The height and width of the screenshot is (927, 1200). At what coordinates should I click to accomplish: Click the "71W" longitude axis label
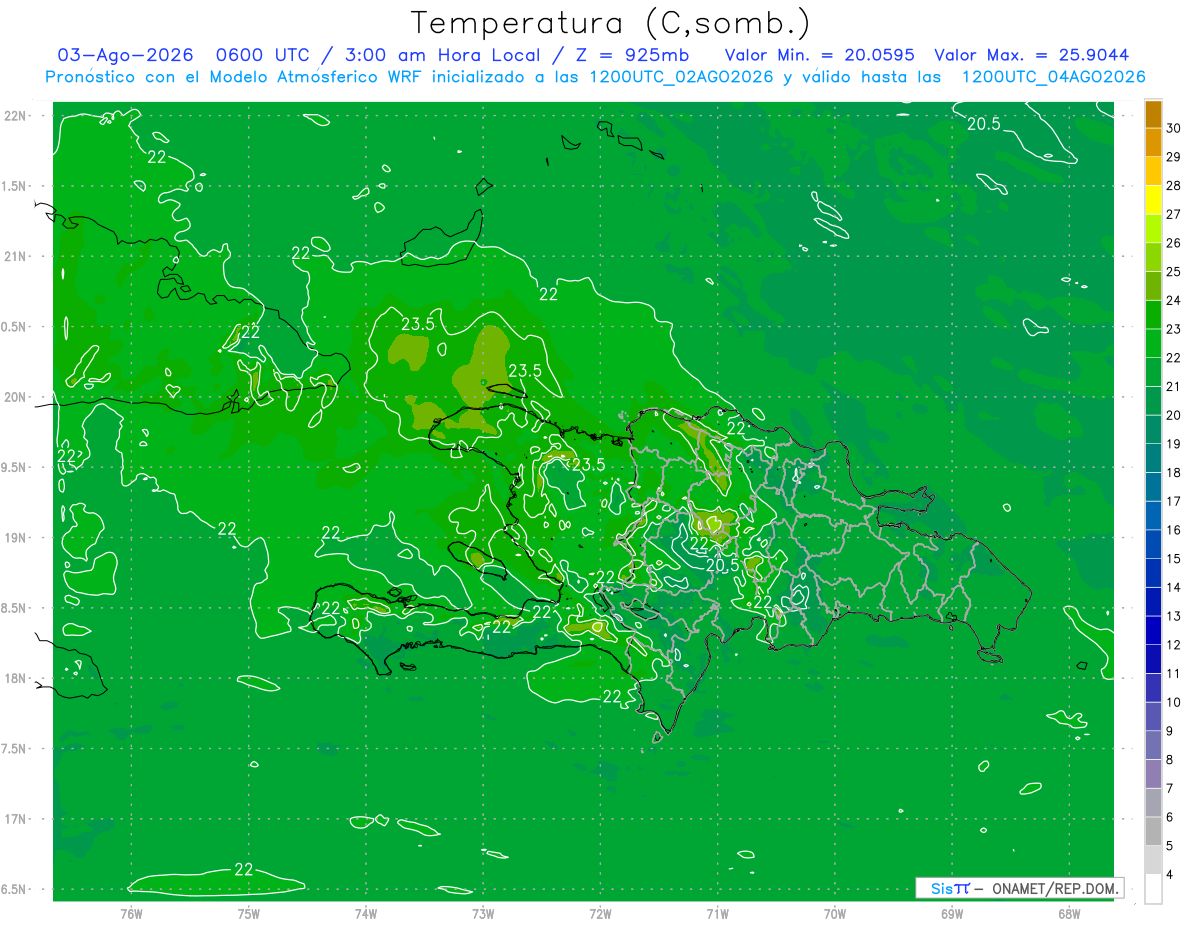pos(717,913)
